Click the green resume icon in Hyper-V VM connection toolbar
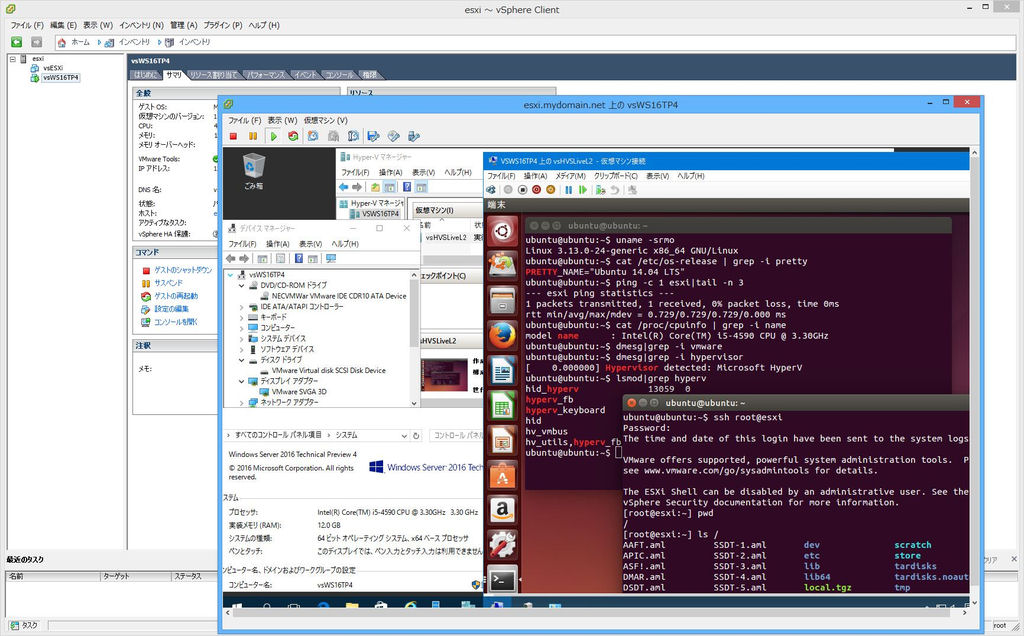 tap(583, 190)
